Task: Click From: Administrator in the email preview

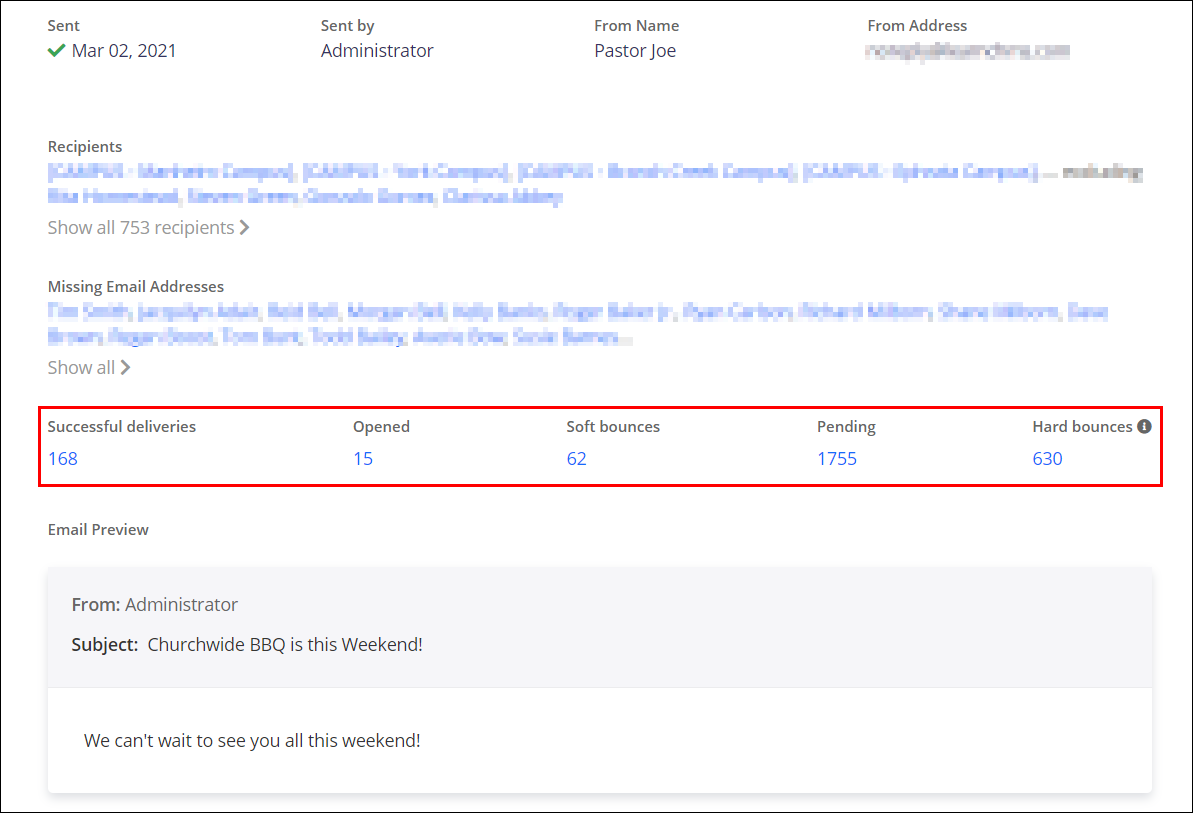Action: [155, 605]
